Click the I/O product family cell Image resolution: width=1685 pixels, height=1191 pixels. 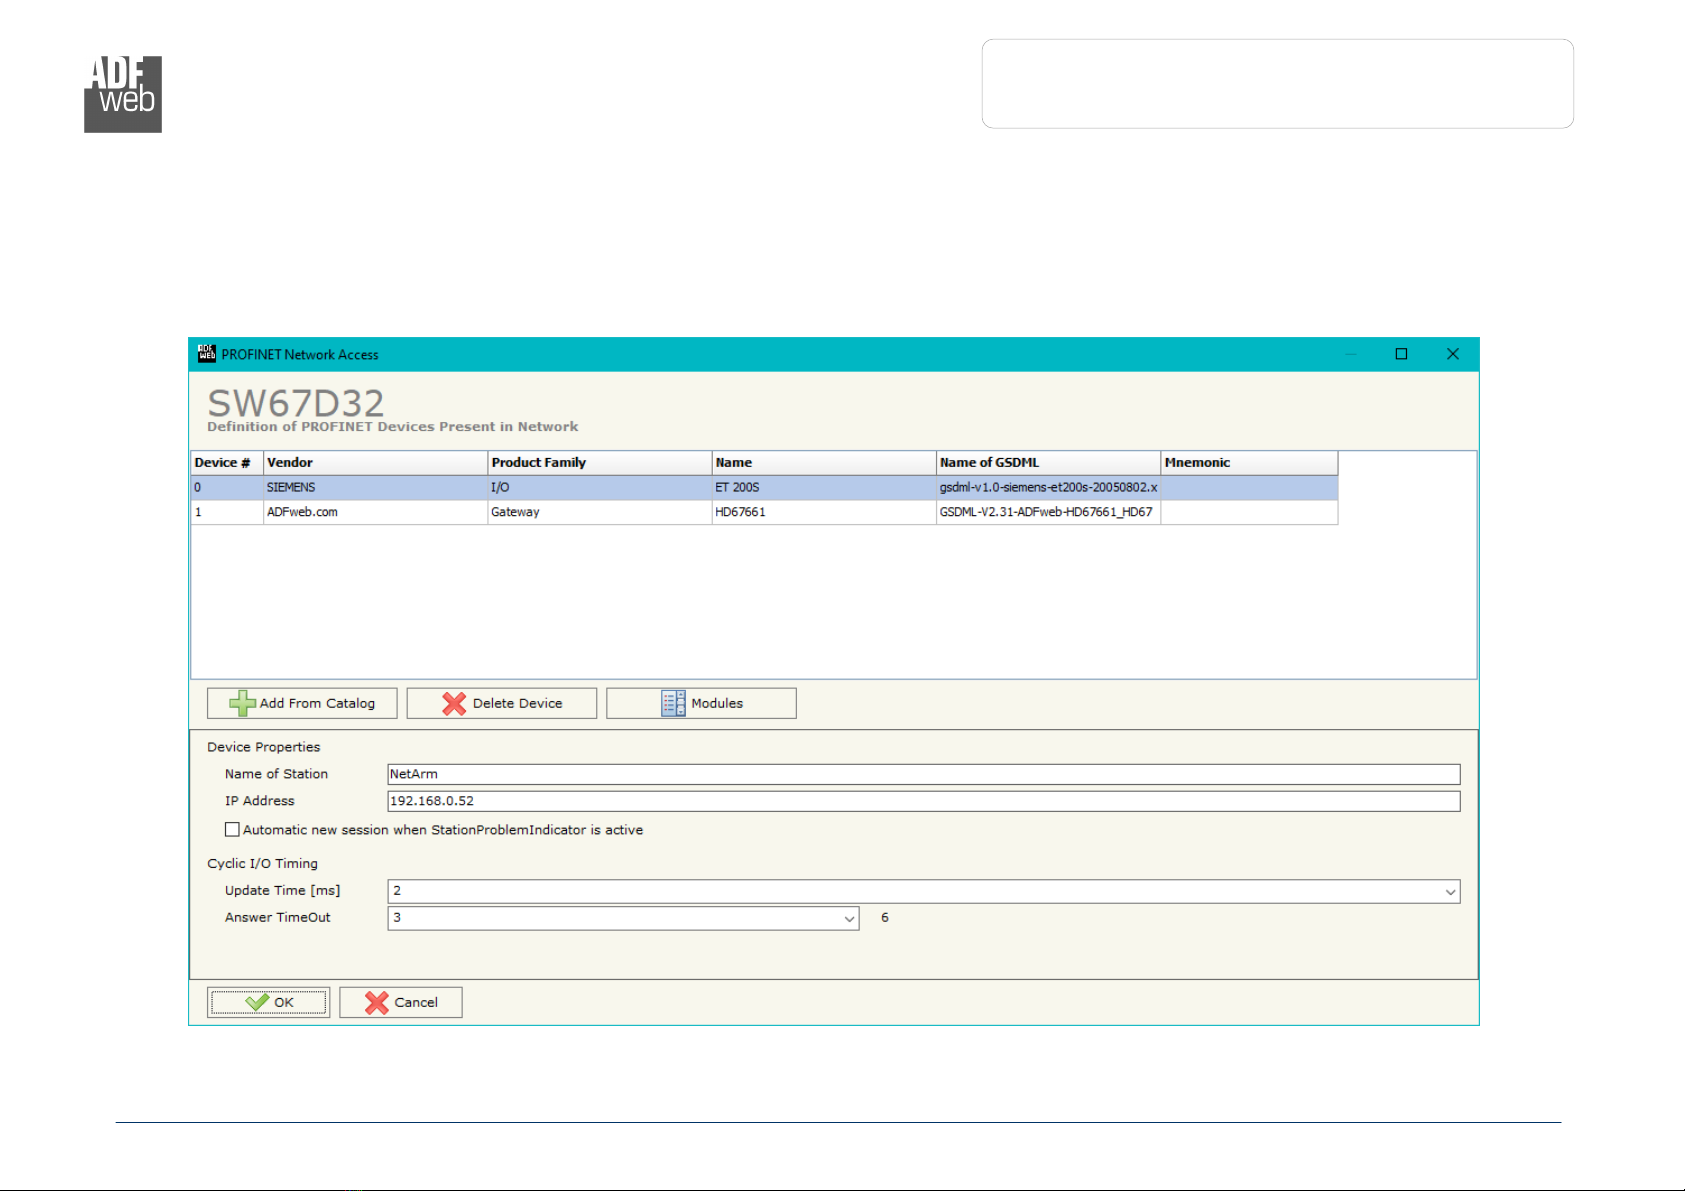point(599,487)
